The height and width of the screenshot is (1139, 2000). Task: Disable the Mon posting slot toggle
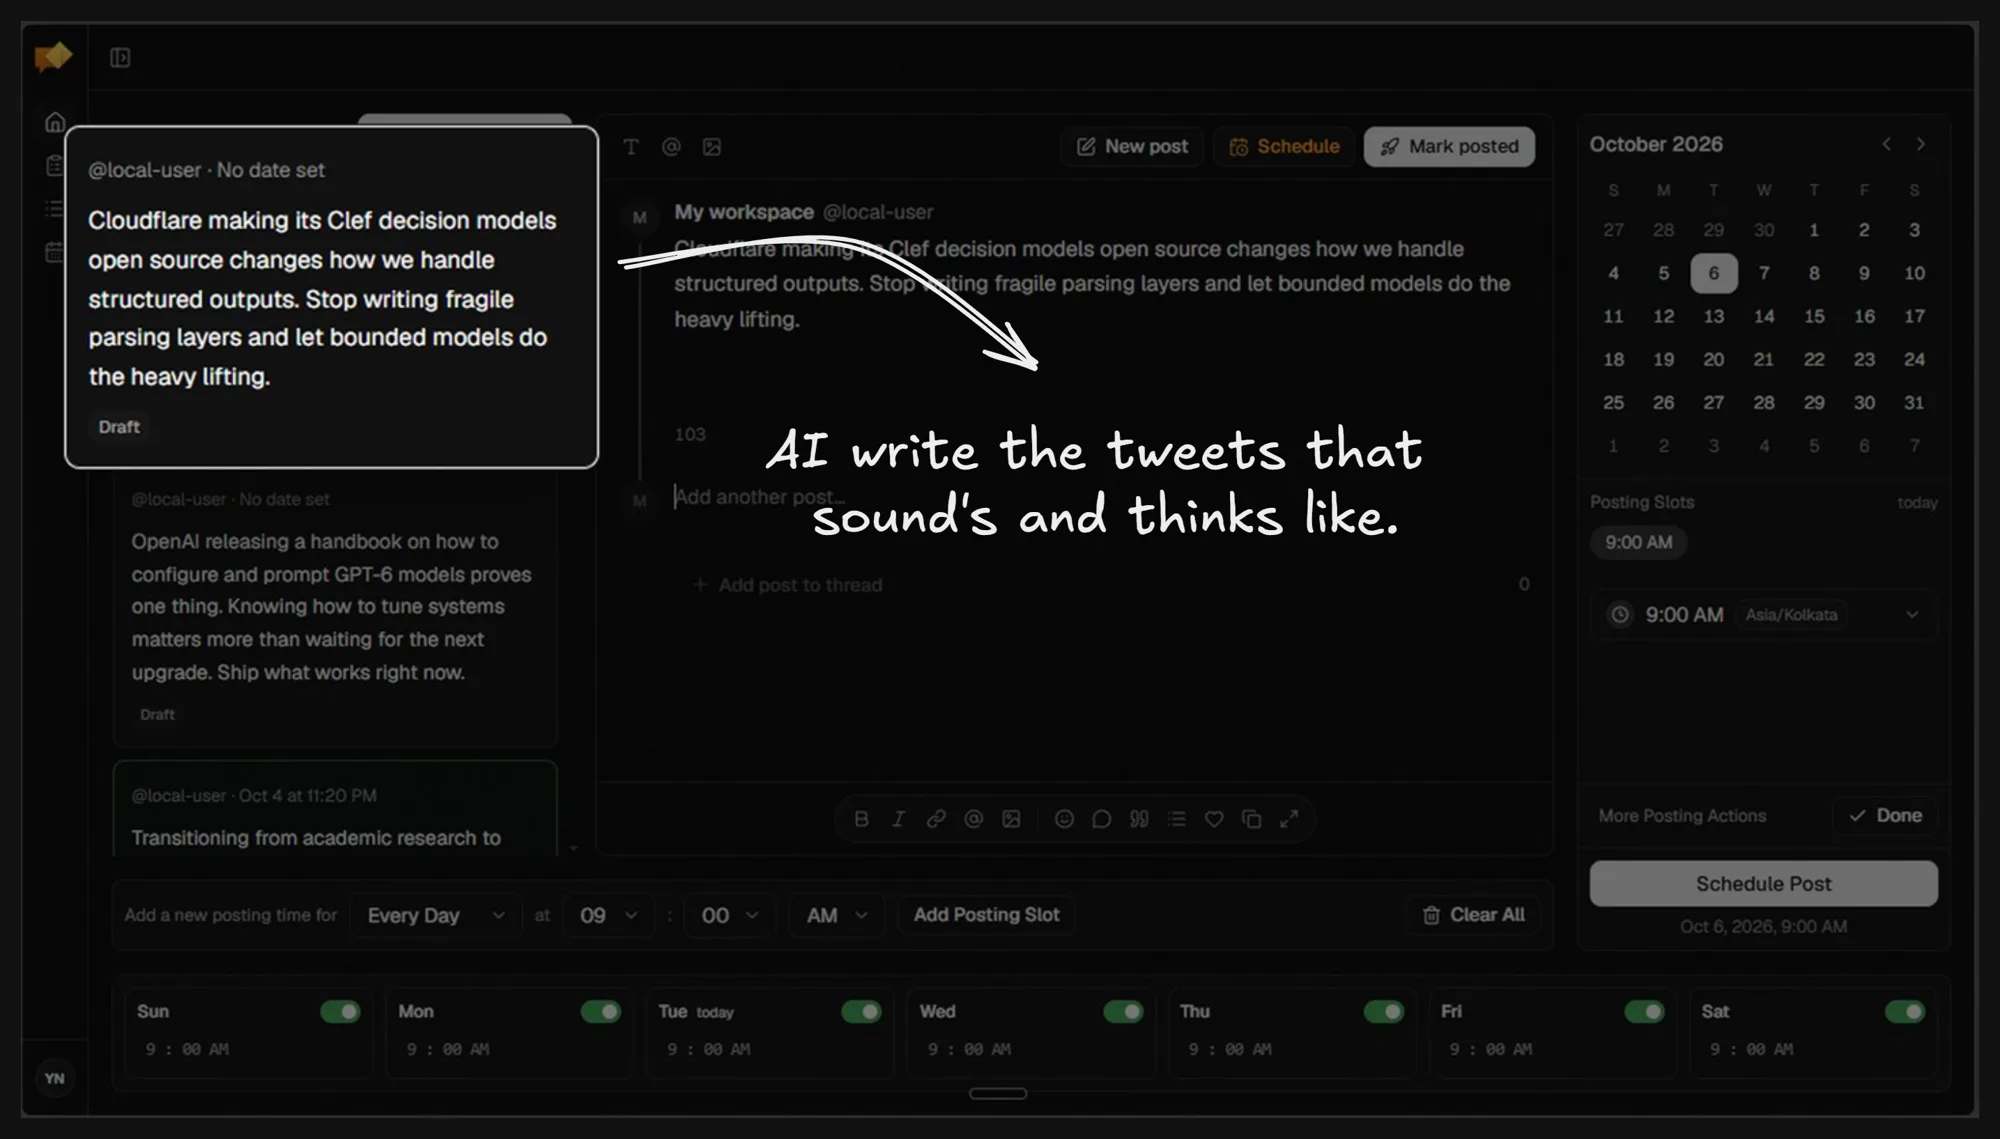pos(601,1012)
